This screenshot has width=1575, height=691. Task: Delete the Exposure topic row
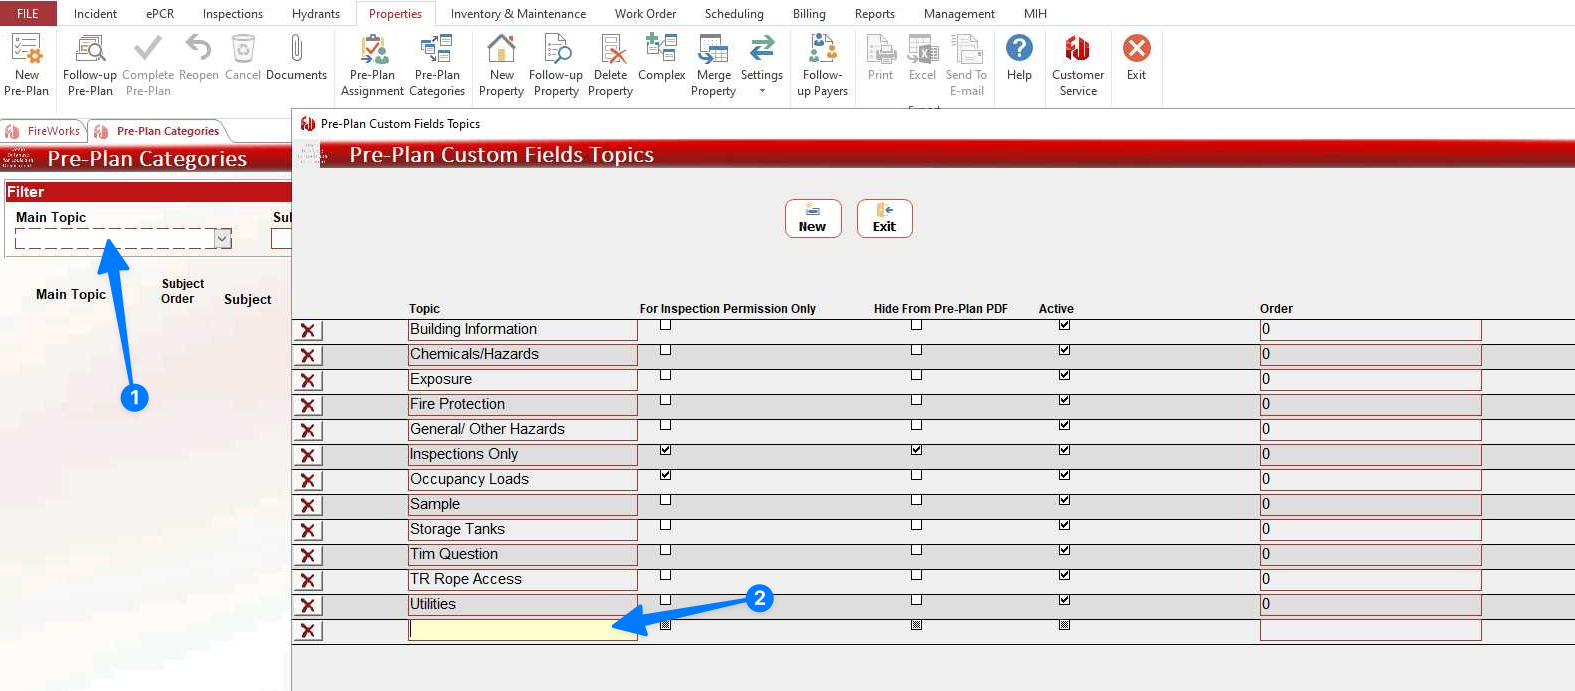click(x=308, y=381)
